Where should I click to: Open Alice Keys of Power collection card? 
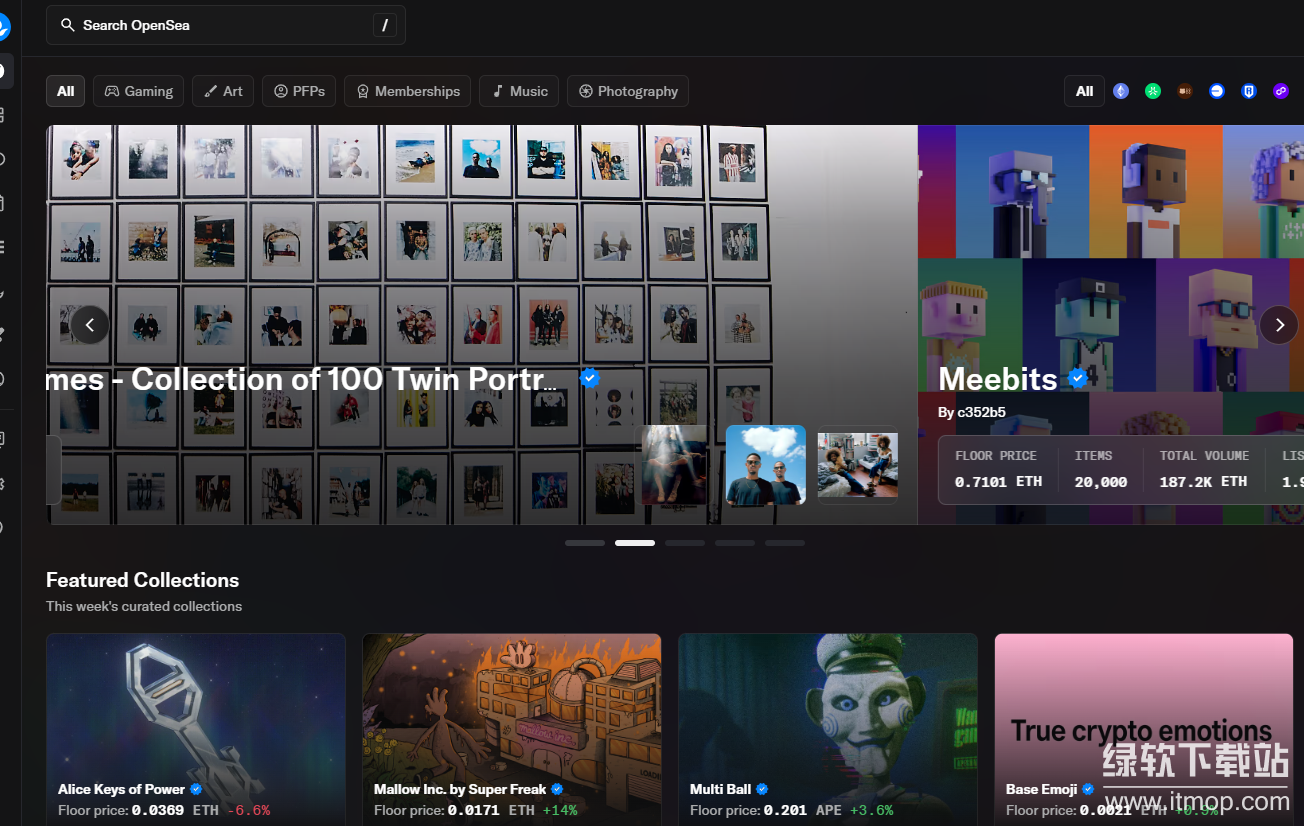click(x=196, y=730)
